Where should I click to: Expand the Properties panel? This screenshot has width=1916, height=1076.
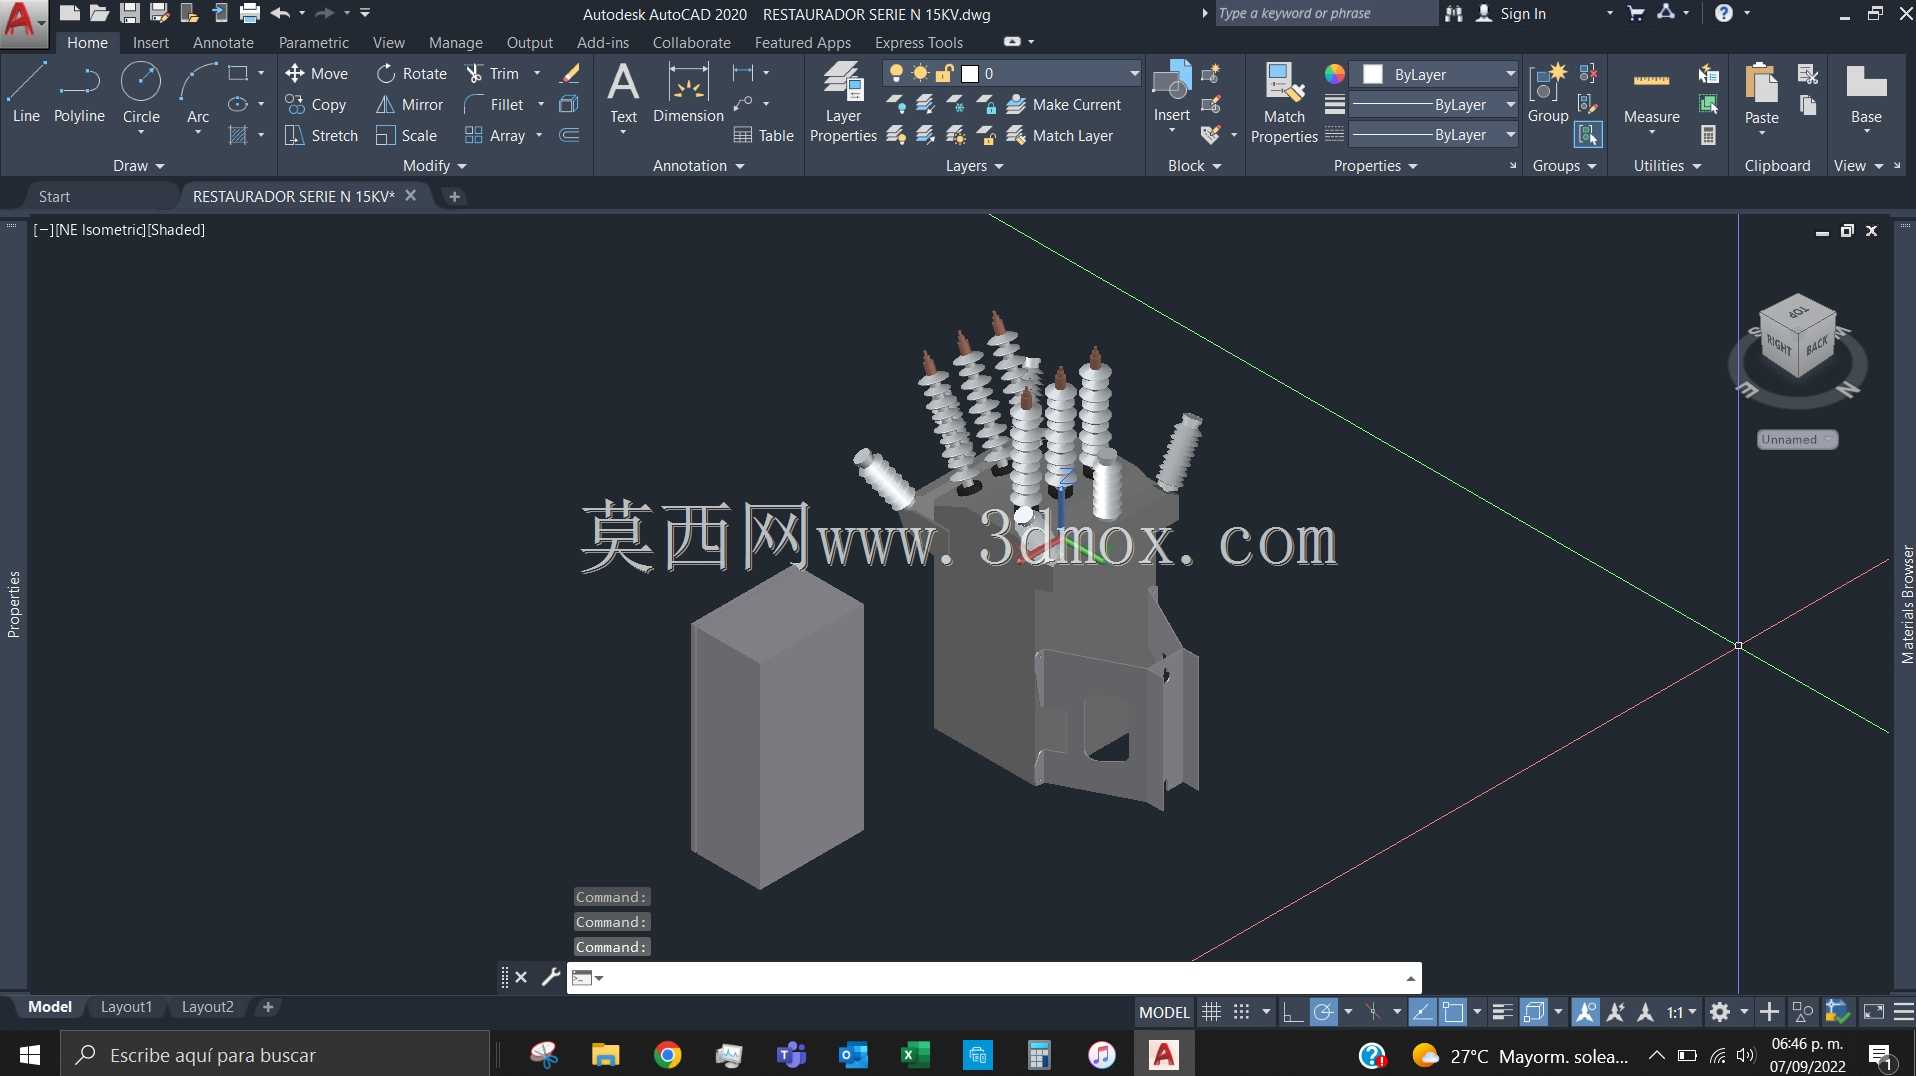[1375, 166]
